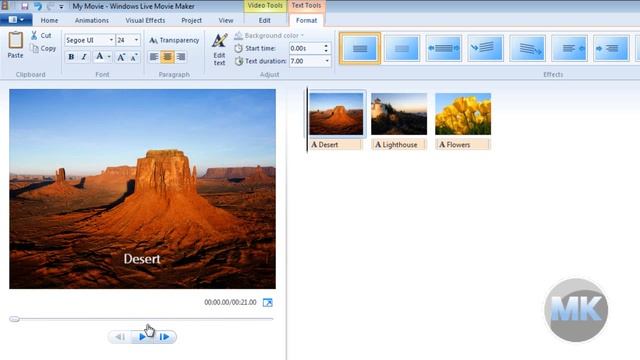Click the Paste clipboard icon
640x360 pixels.
coord(16,41)
